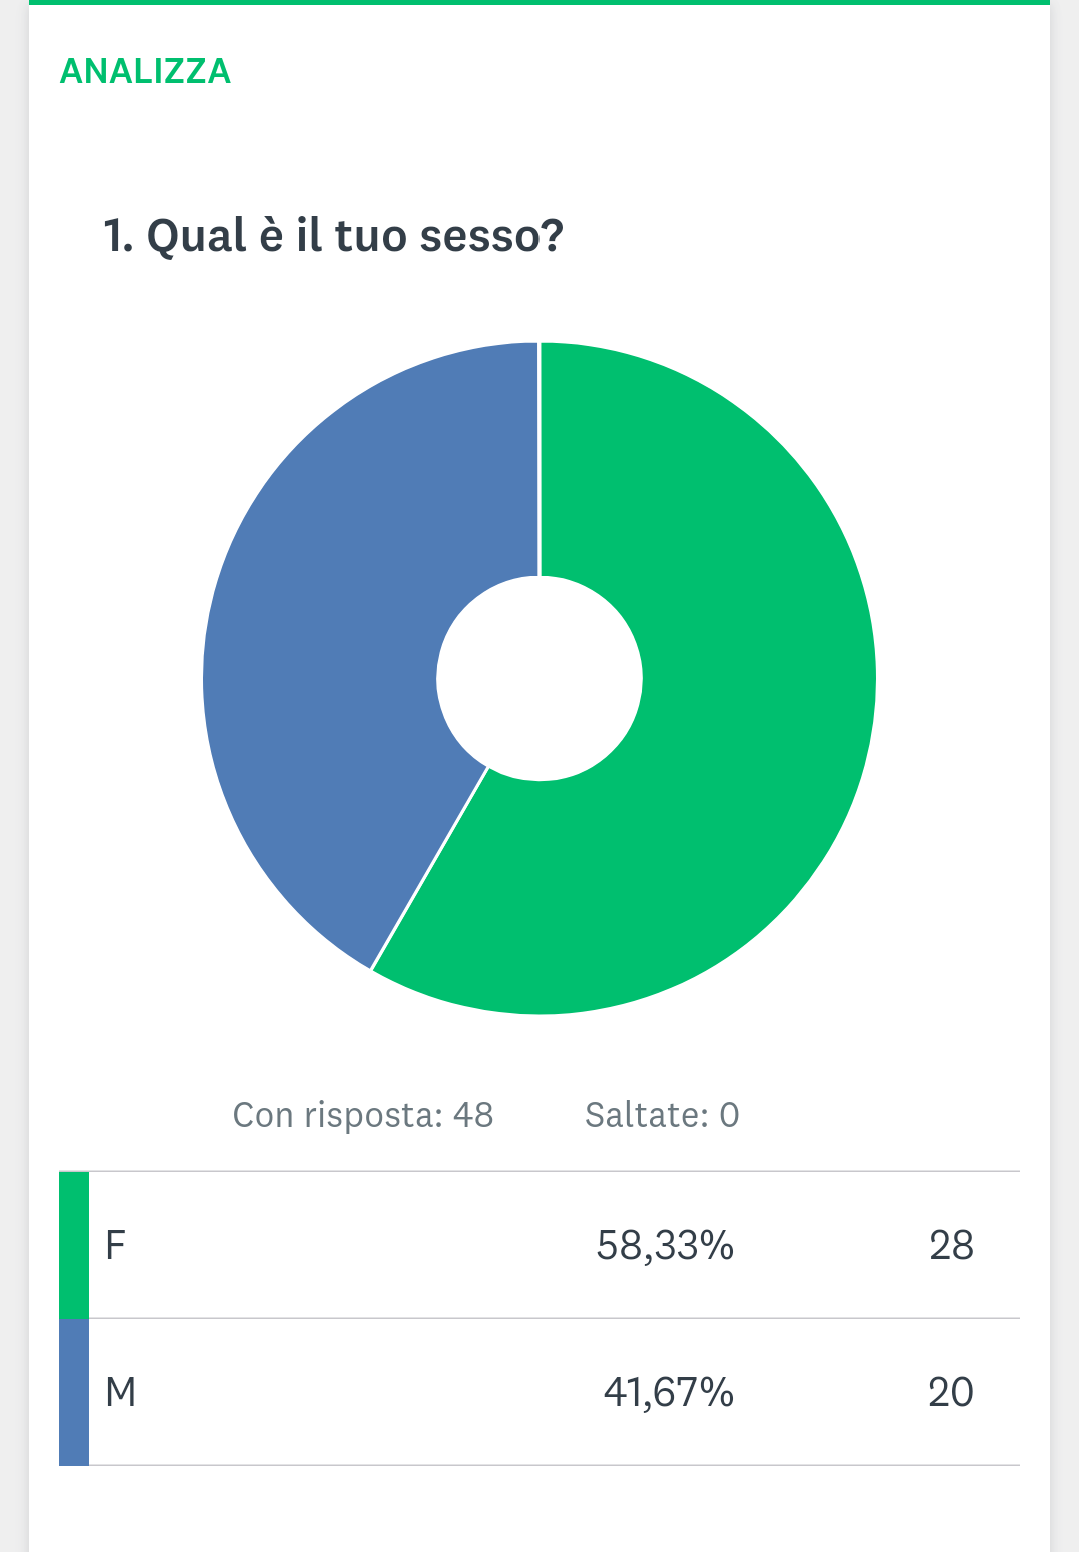The height and width of the screenshot is (1552, 1079).
Task: Click the 'Saltate: 0' label
Action: coord(662,1114)
